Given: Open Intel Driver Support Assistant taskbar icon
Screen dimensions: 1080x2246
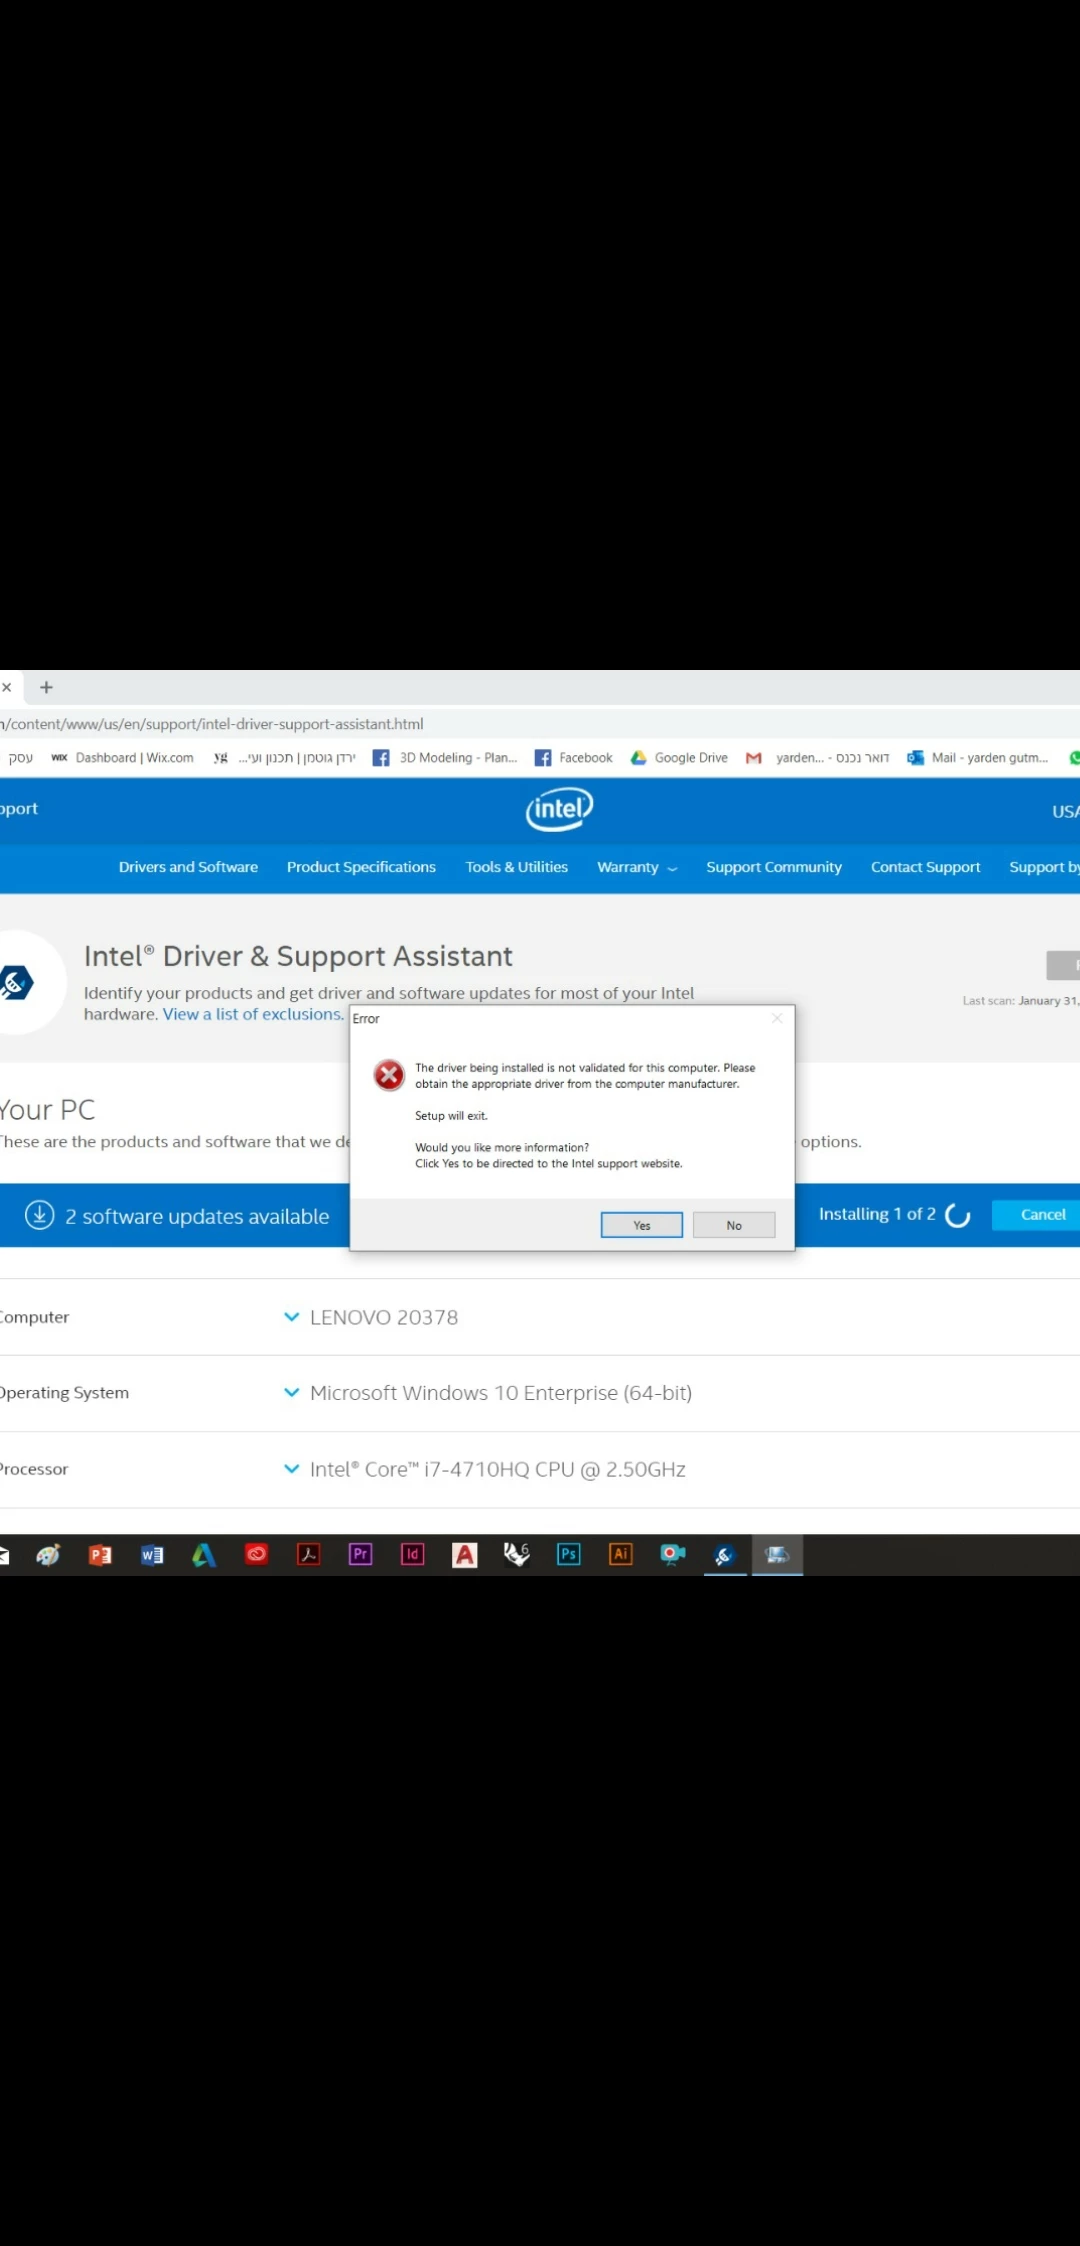Looking at the screenshot, I should pos(725,1555).
